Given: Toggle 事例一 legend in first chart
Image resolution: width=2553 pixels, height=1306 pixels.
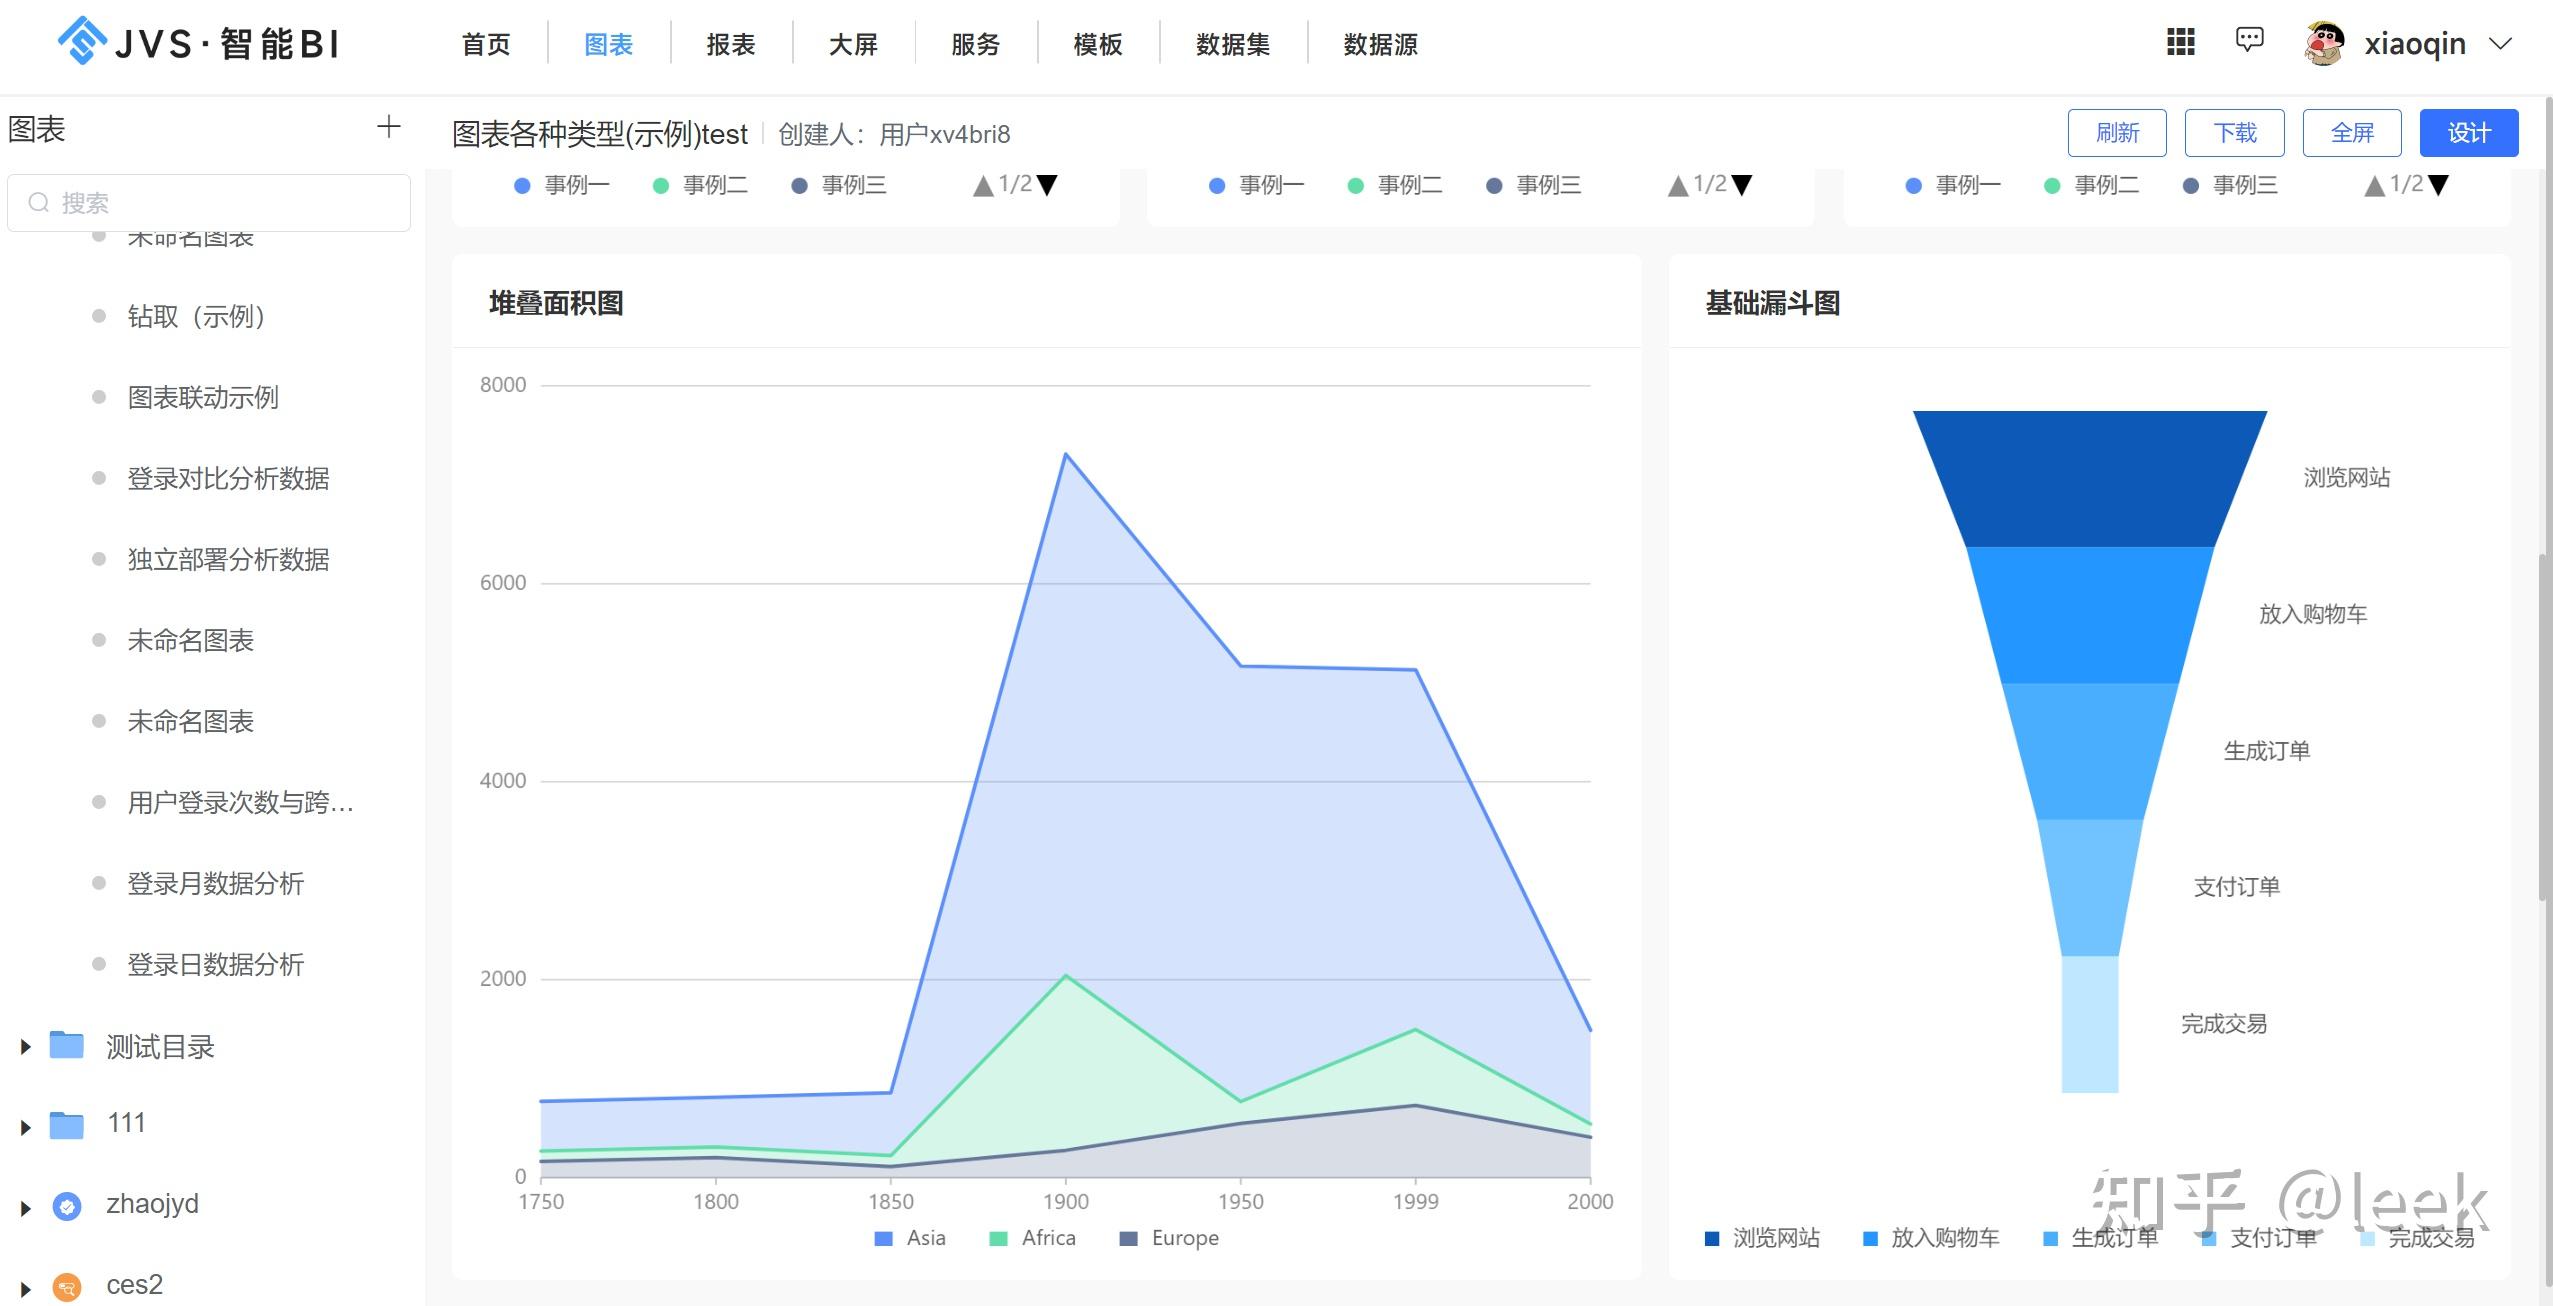Looking at the screenshot, I should 561,185.
